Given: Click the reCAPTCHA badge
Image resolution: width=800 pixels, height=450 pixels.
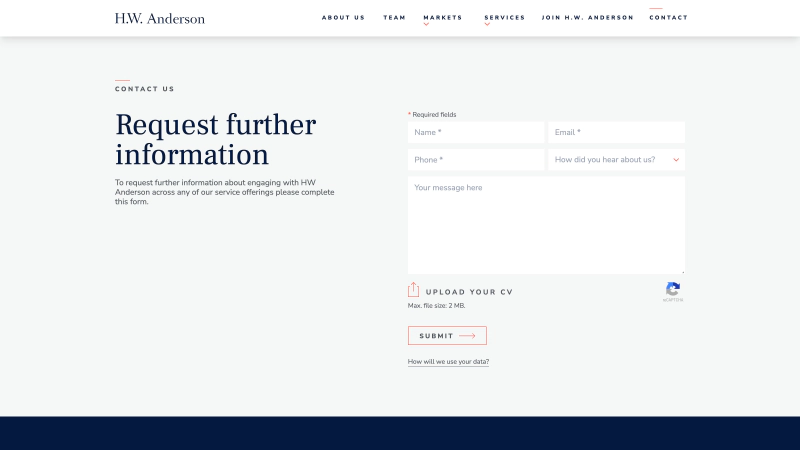Looking at the screenshot, I should [673, 292].
